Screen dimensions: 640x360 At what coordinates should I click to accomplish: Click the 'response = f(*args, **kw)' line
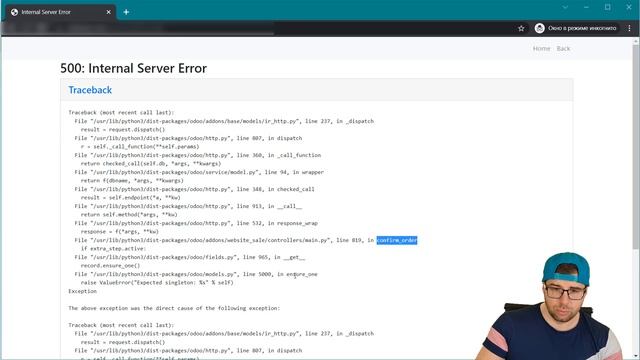click(120, 231)
